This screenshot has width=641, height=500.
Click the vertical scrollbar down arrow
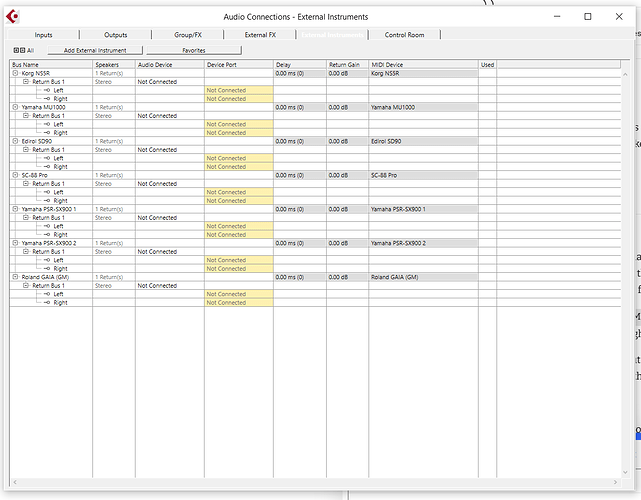(x=625, y=472)
